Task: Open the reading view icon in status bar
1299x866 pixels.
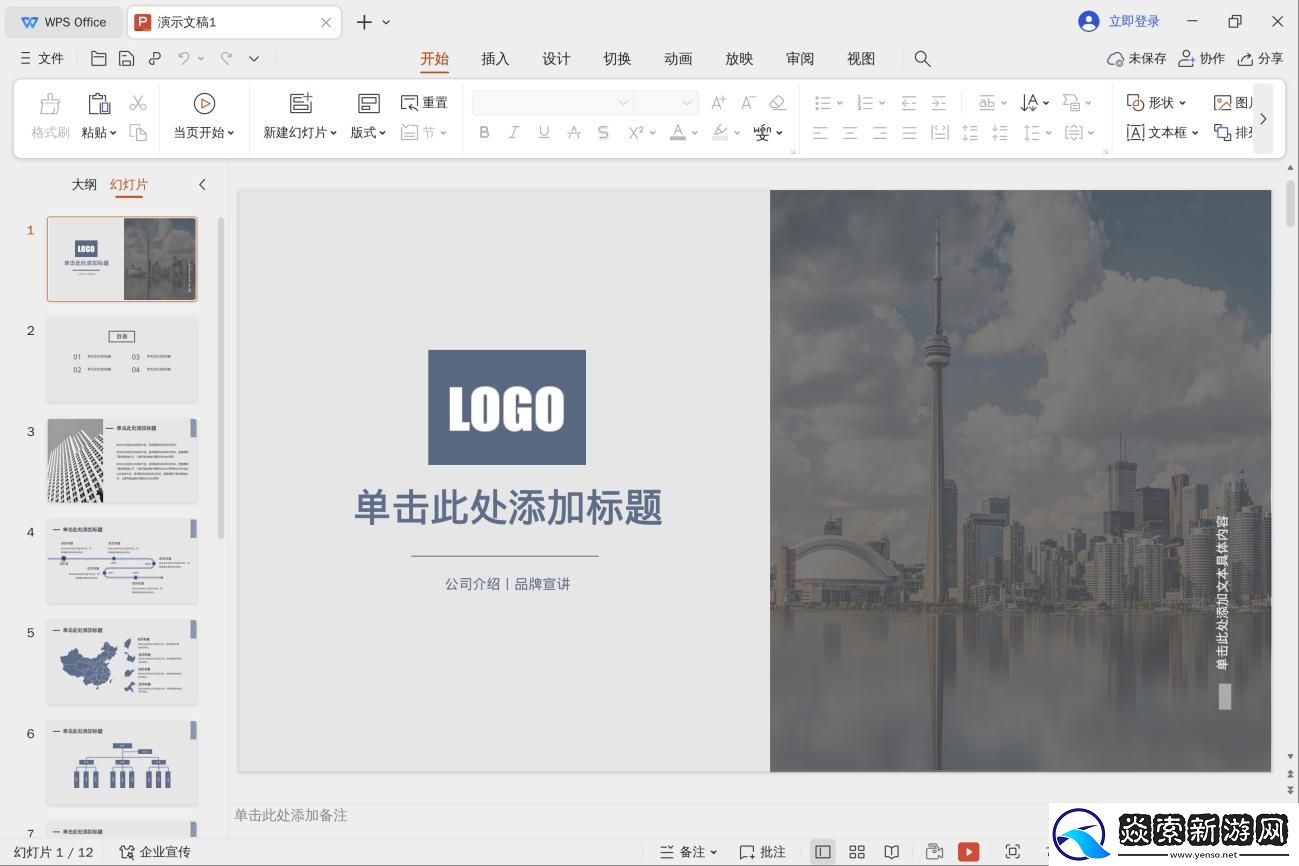Action: tap(891, 852)
